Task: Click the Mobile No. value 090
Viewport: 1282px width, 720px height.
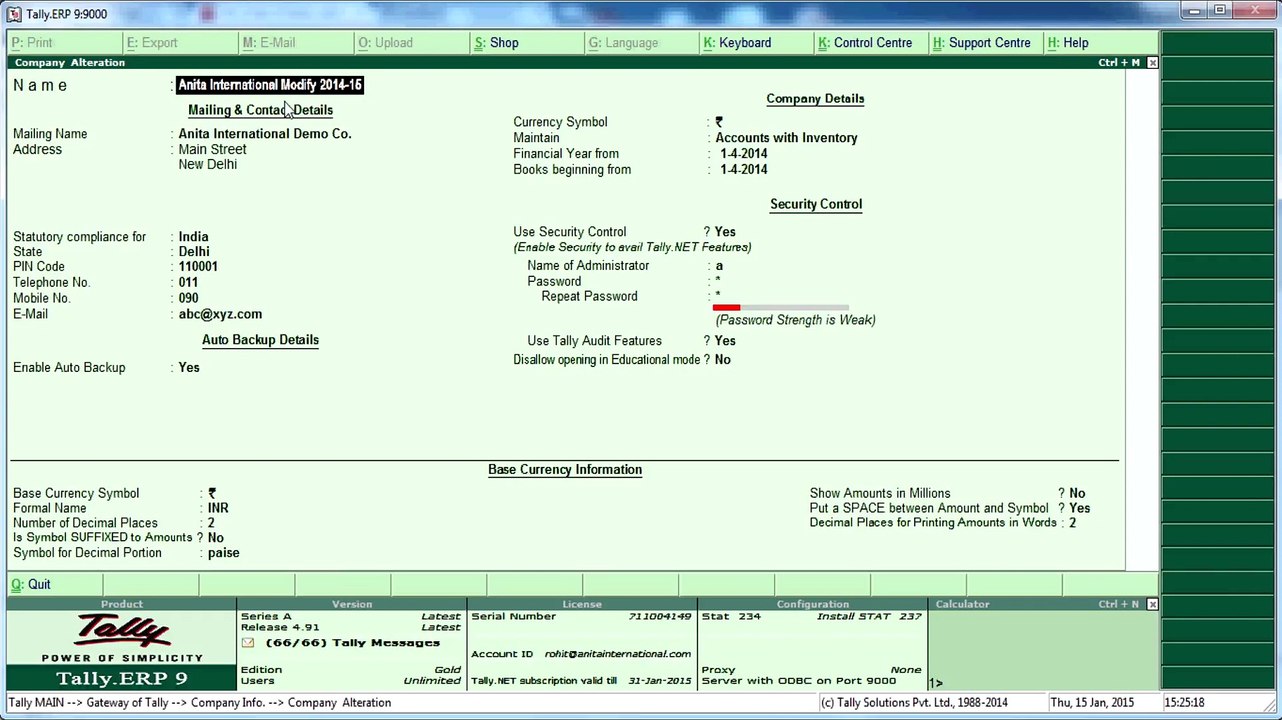Action: click(x=188, y=299)
